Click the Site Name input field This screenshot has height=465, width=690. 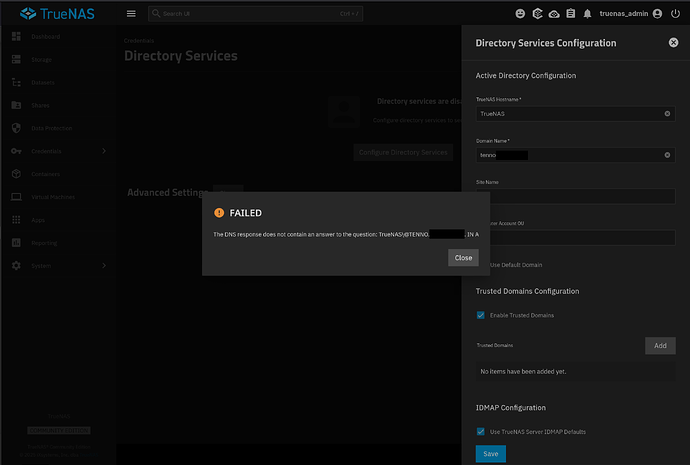(575, 196)
